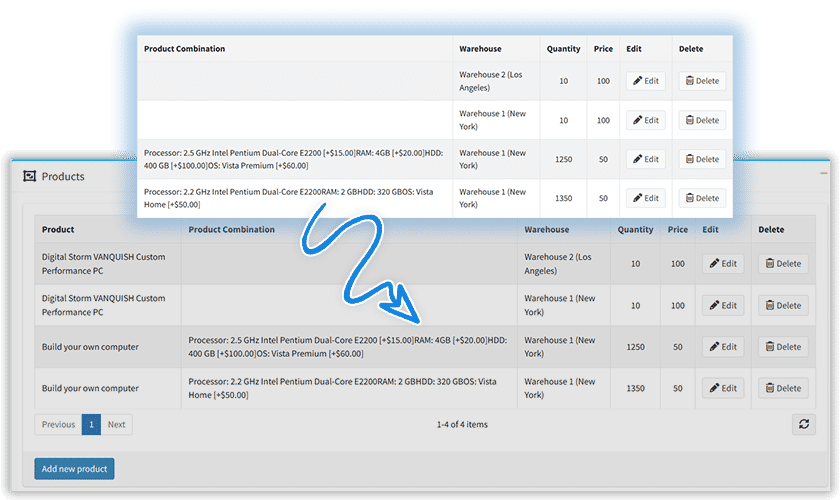Edit the Digital Storm Warehouse 1 row in the Products panel
Screen dimensions: 840x500
723,305
